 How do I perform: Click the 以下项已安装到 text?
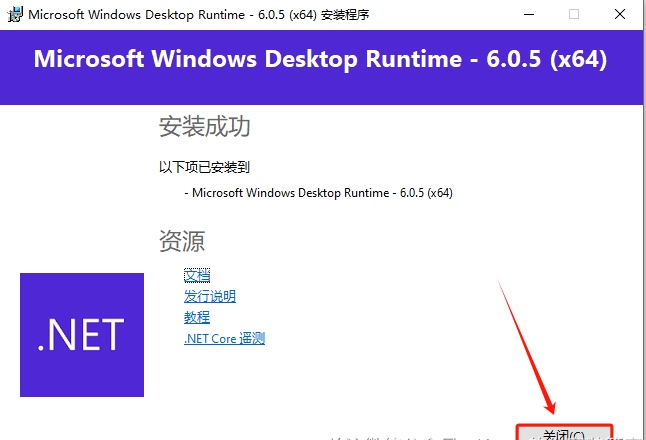pos(204,167)
